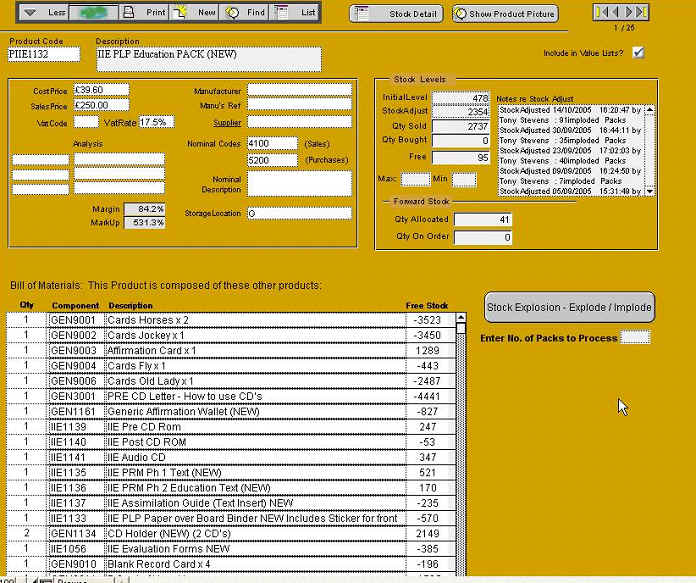Click the Manufacturer field
Screen dimensions: 696x583
pos(300,90)
